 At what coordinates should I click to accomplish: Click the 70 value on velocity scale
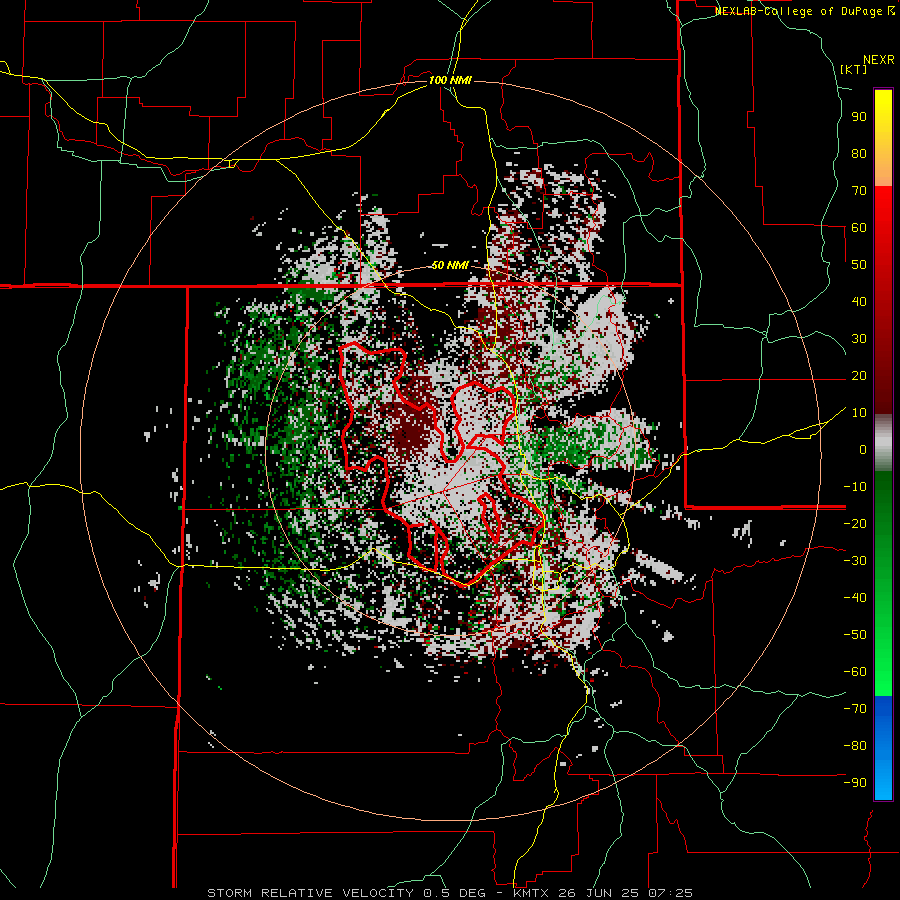tap(859, 191)
